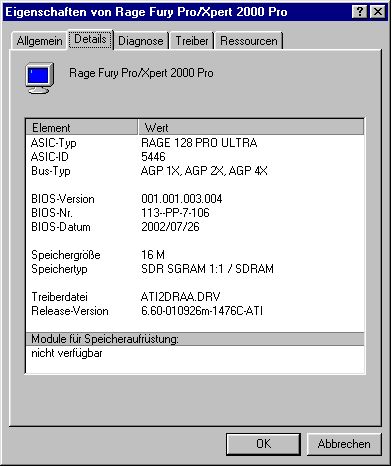Click the ATI2DRAA.DRV driver file value
This screenshot has width=392, height=466.
coord(180,297)
